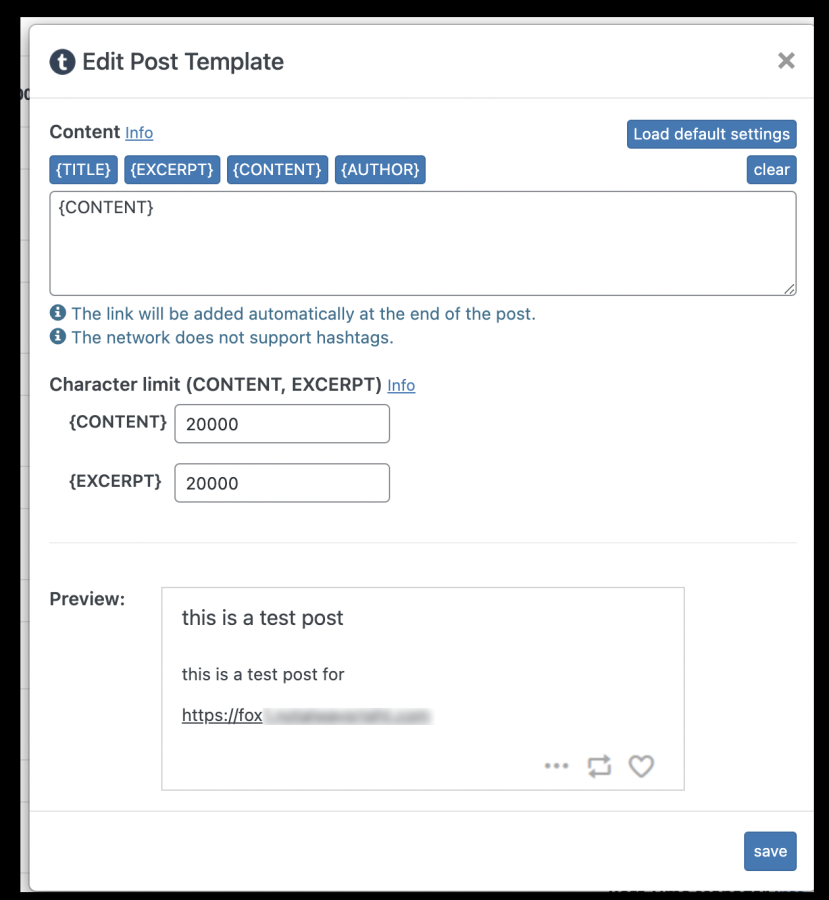Click info icon beside link notice

click(58, 313)
